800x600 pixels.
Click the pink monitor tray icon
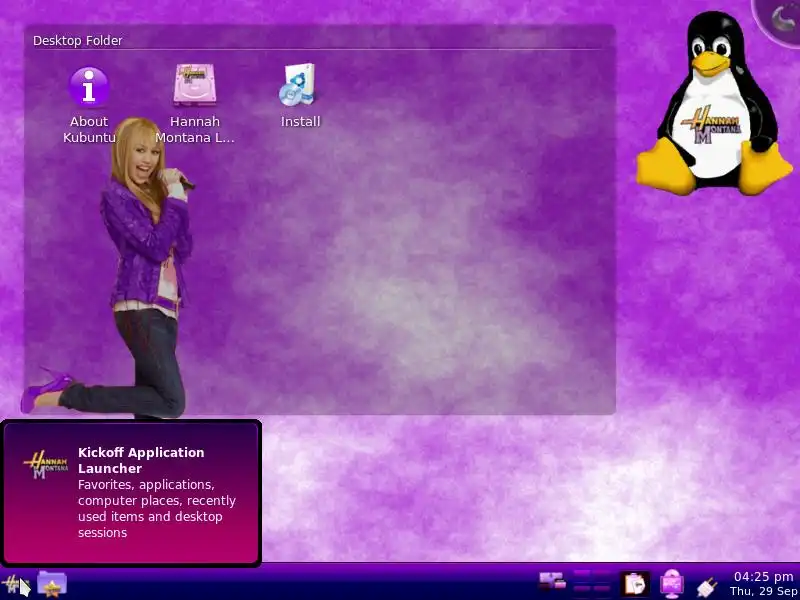pos(672,584)
